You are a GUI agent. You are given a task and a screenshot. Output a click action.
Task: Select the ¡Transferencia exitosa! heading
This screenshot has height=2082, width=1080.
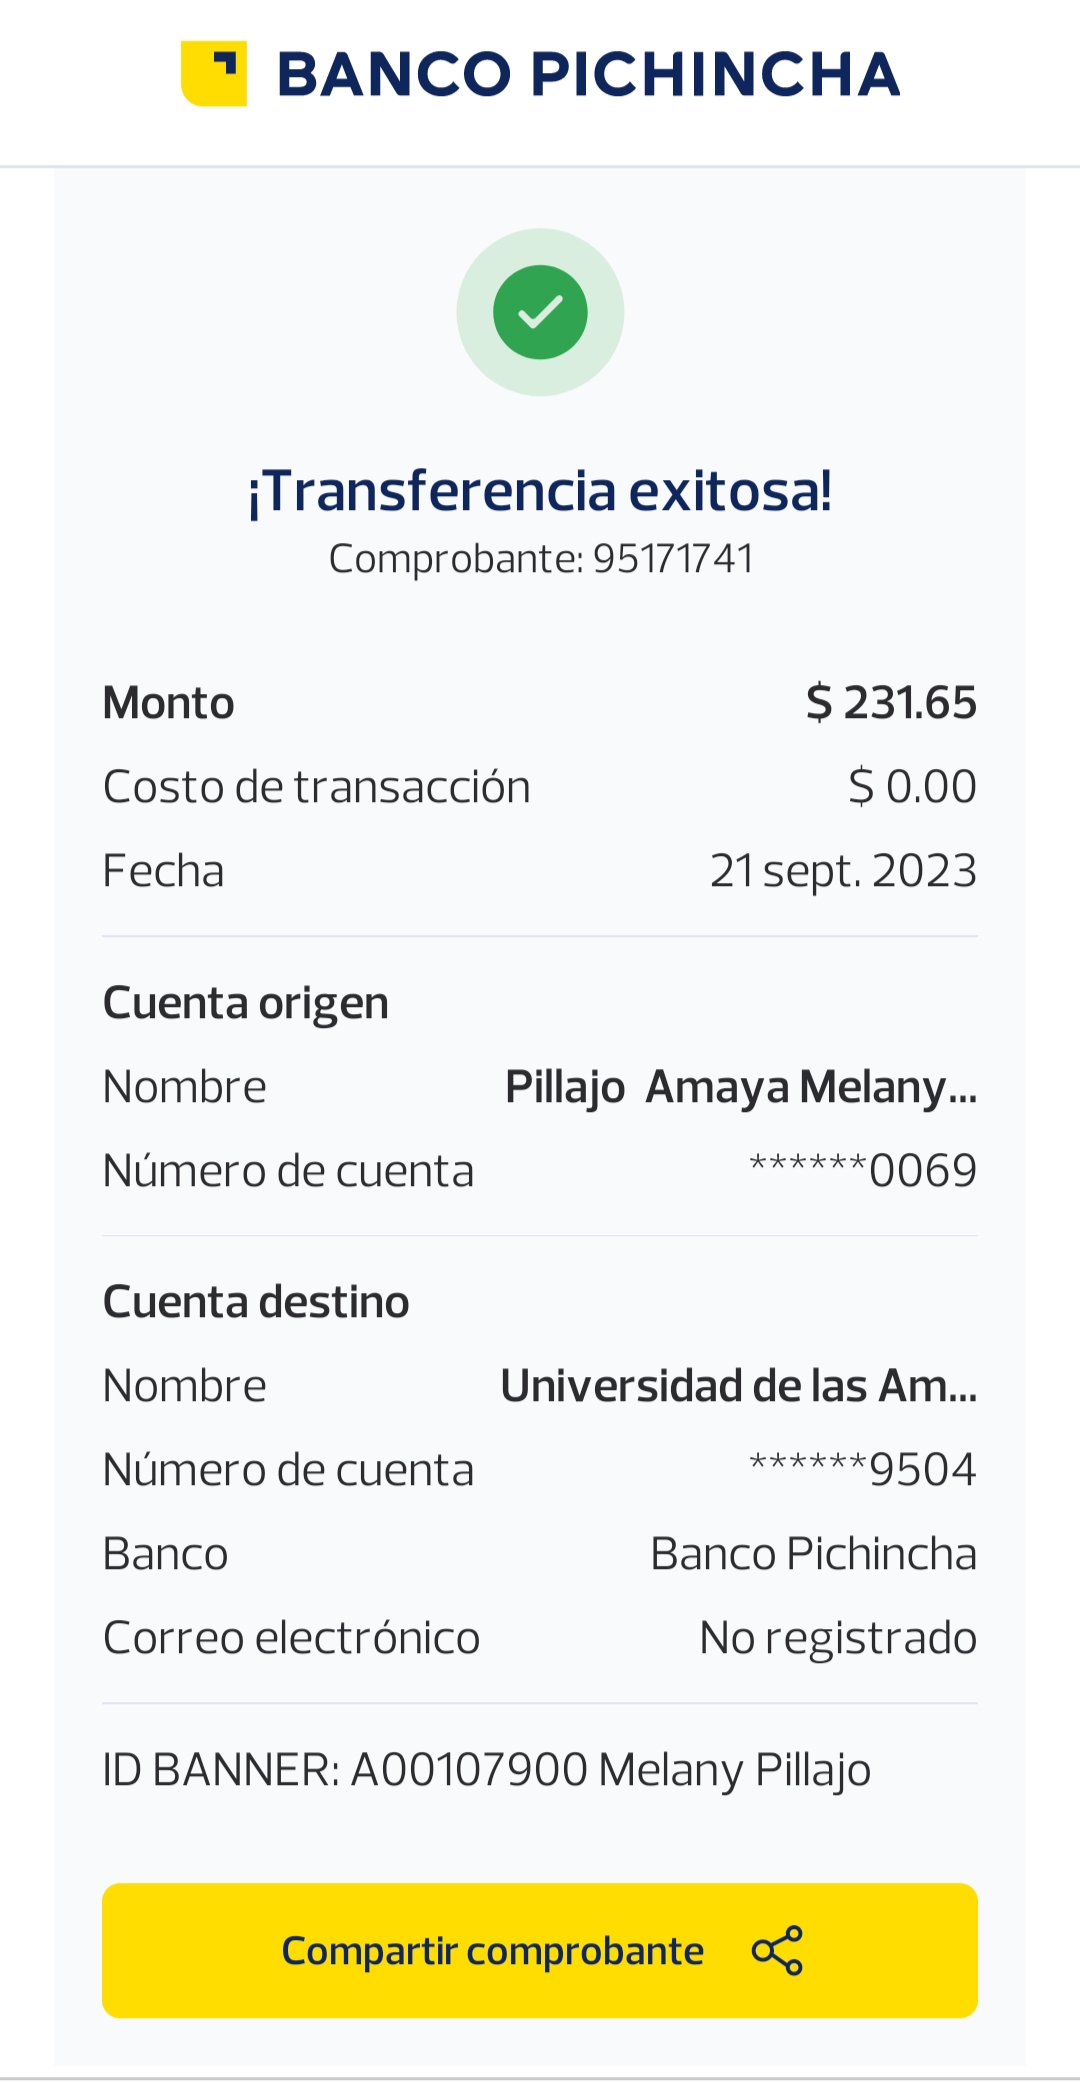point(540,491)
